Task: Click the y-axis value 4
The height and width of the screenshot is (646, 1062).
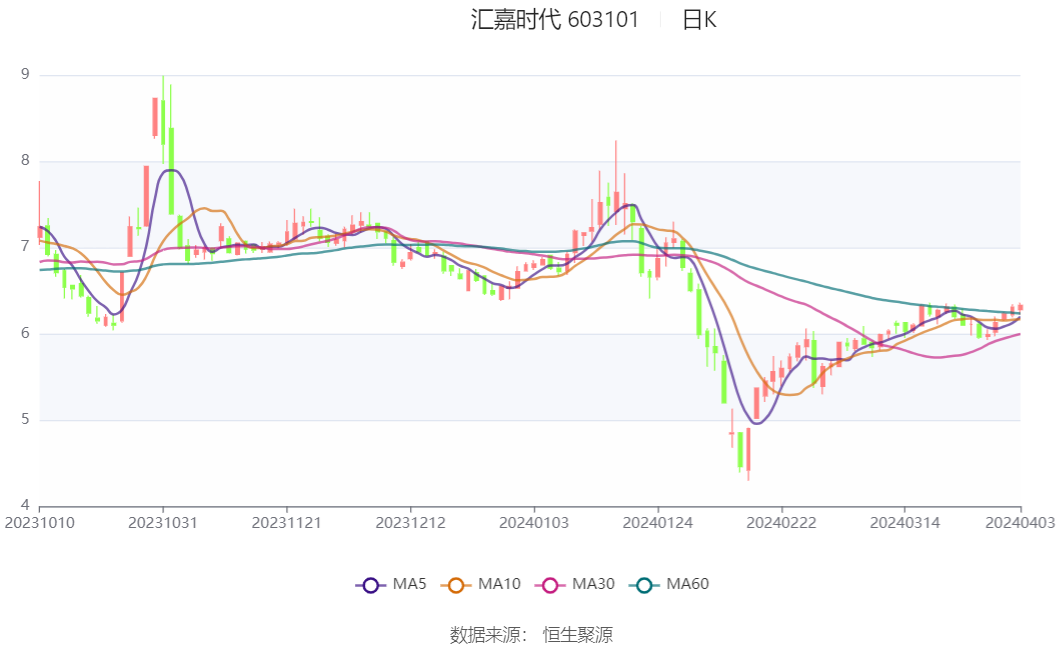Action: [25, 505]
